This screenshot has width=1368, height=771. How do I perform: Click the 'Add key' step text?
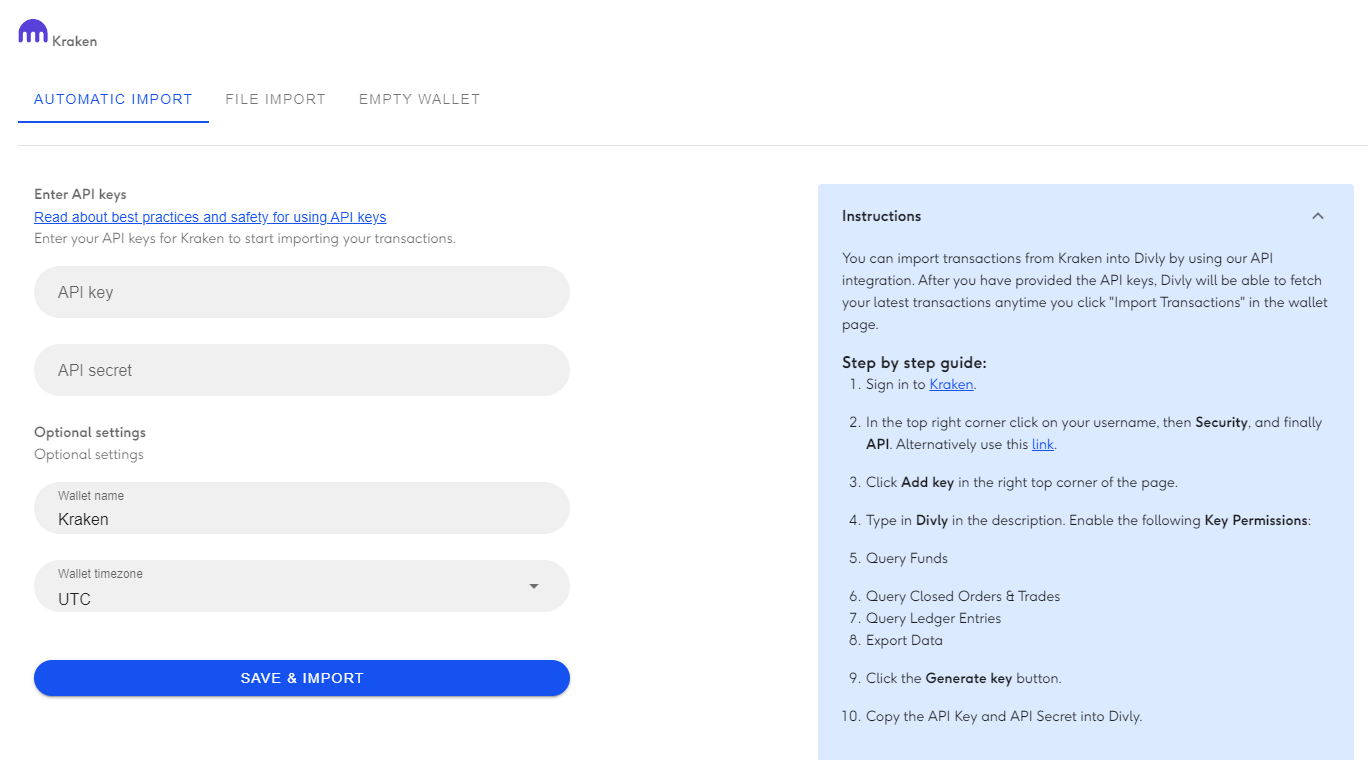[x=1022, y=482]
